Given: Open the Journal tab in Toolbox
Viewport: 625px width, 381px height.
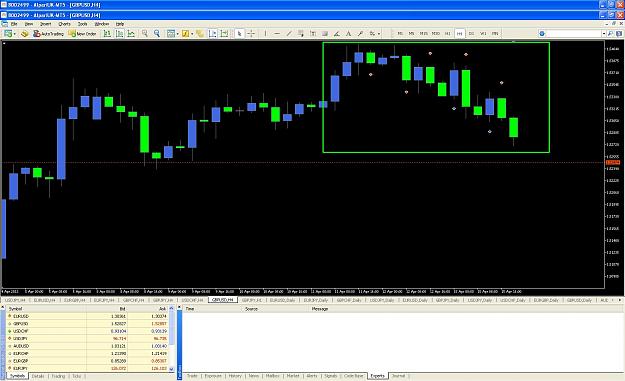Looking at the screenshot, I should (x=398, y=376).
